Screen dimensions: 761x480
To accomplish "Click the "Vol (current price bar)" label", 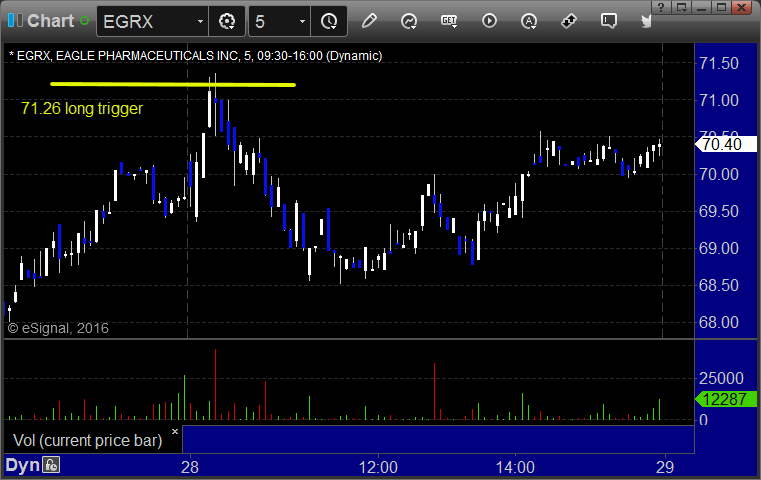I will (x=87, y=440).
